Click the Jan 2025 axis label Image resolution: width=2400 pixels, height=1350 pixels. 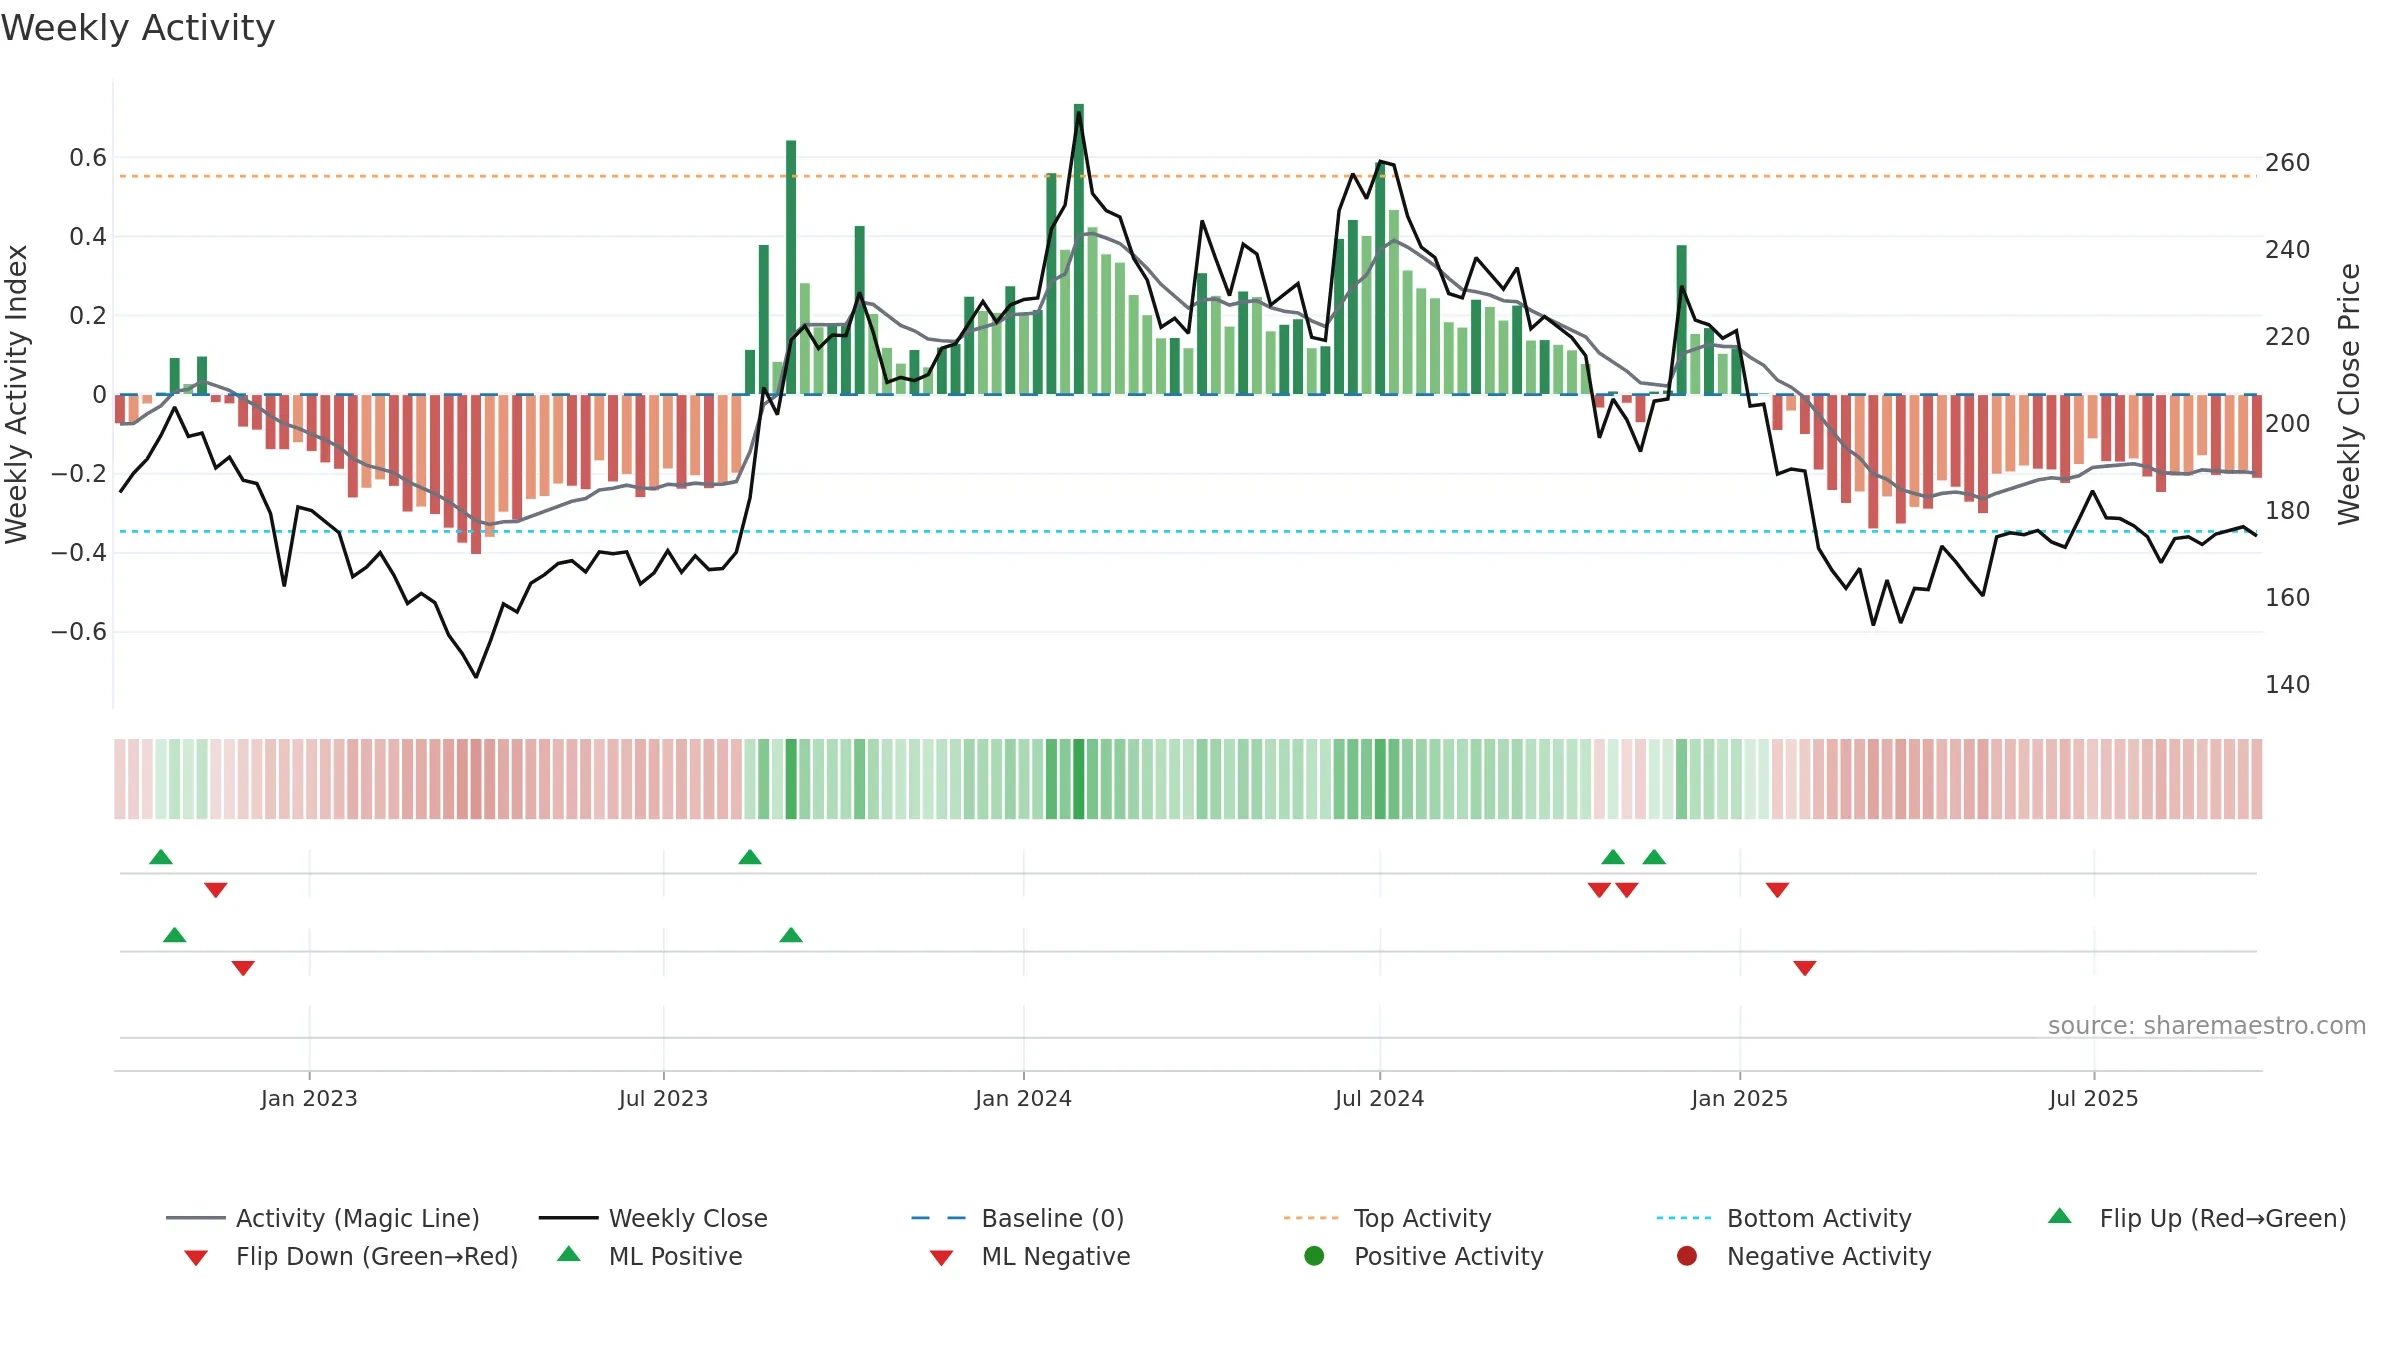point(1739,1098)
